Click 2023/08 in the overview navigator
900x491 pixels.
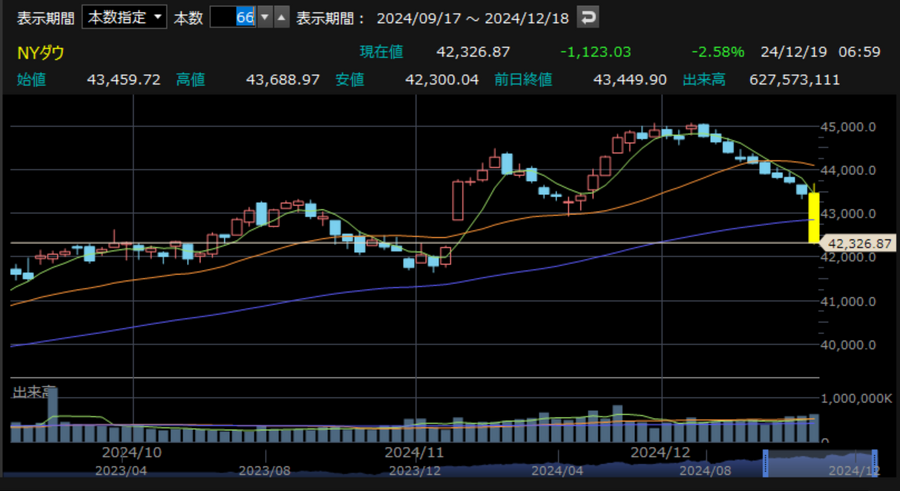pos(264,471)
